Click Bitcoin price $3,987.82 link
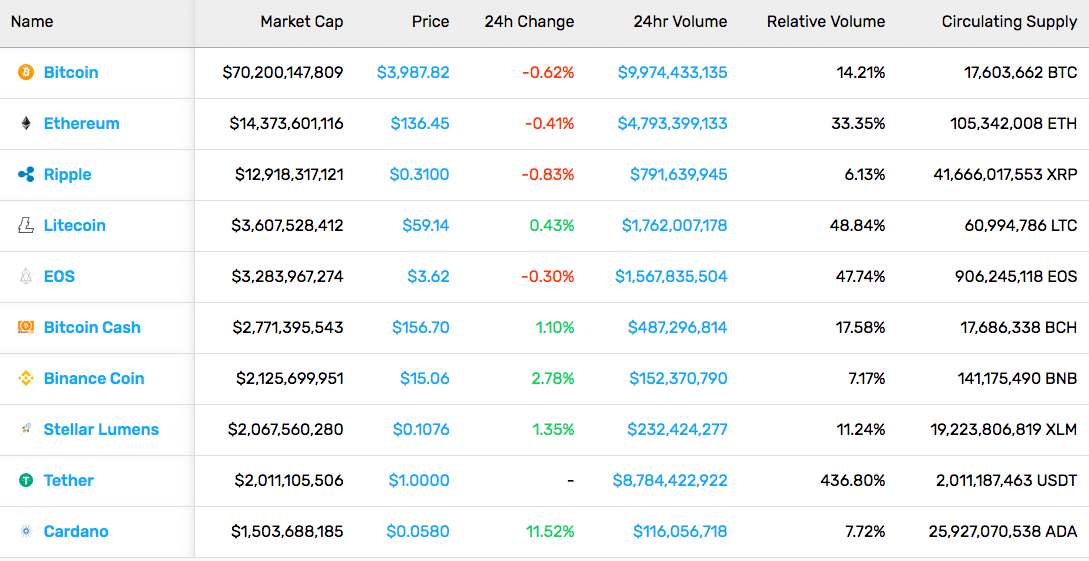The width and height of the screenshot is (1089, 561). (413, 72)
